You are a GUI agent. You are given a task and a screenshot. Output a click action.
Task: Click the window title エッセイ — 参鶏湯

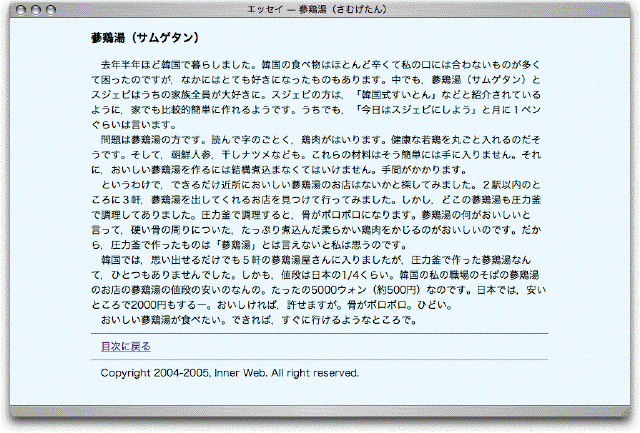319,8
